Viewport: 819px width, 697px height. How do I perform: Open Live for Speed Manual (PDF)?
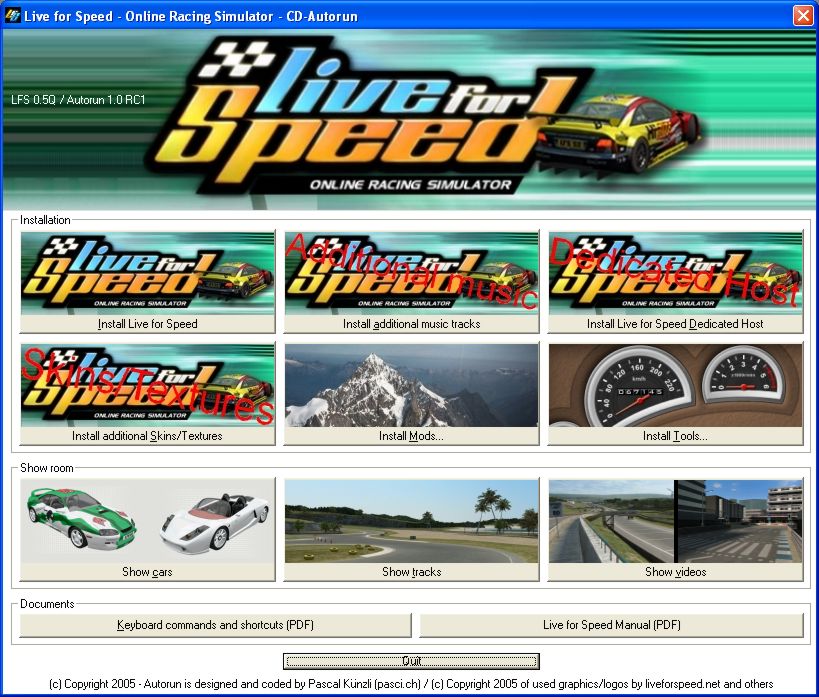click(x=612, y=625)
